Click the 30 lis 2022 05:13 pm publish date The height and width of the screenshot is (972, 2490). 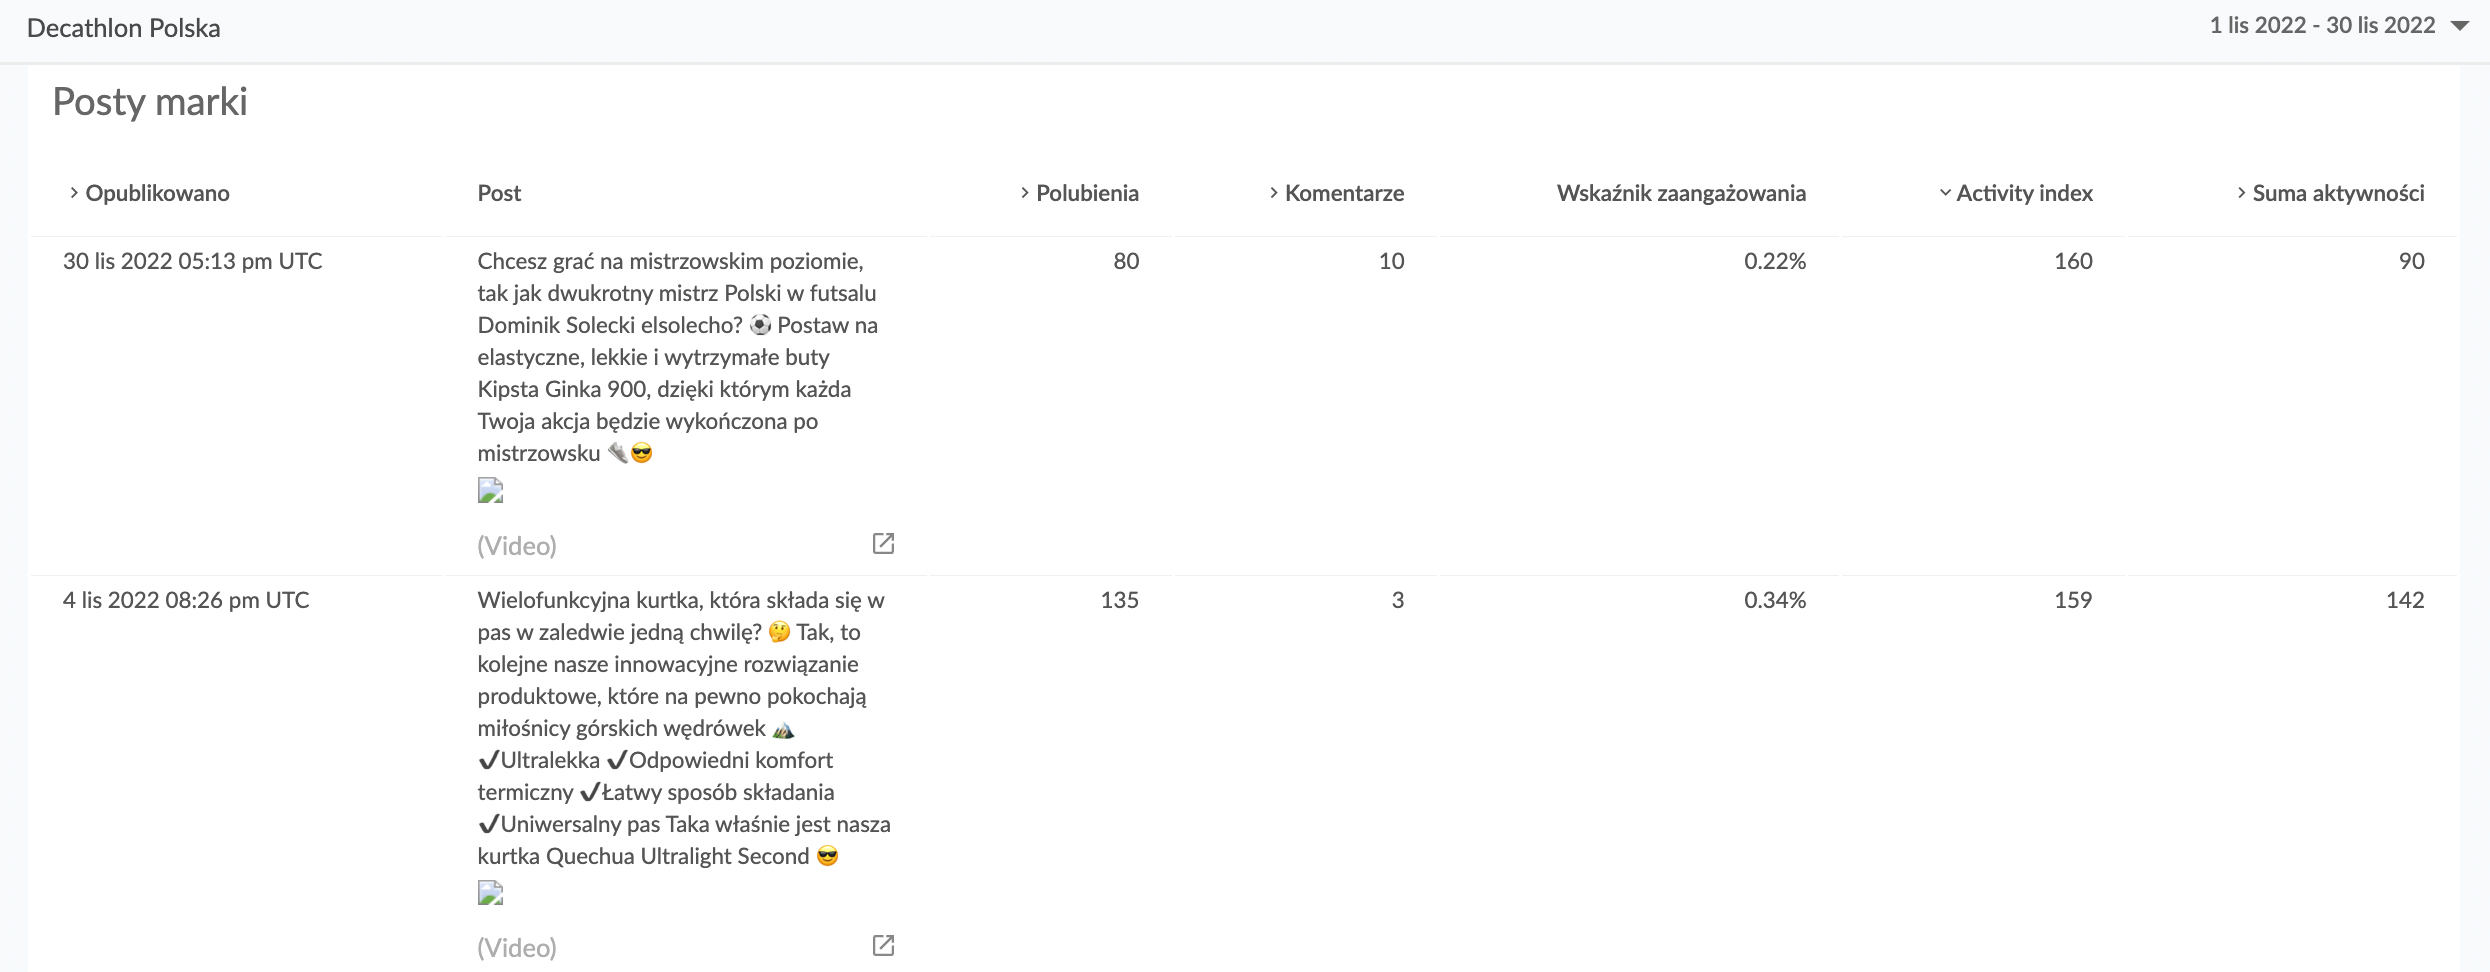click(192, 261)
